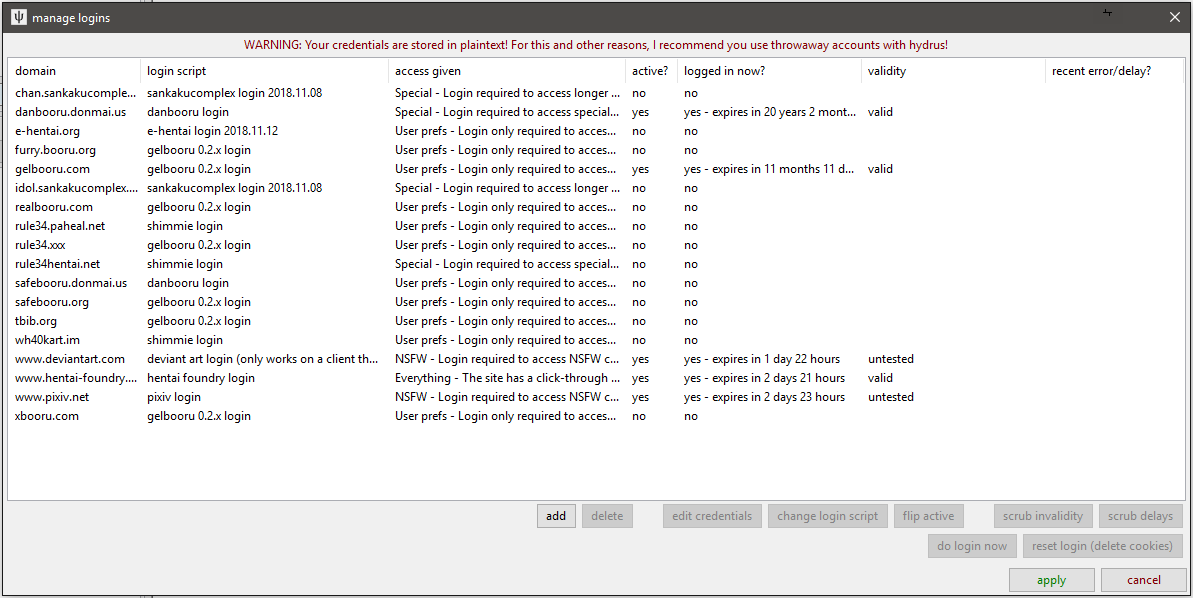Viewport: 1193px width, 598px height.
Task: Click 'expires in 11 months 11 d...' cell
Action: 769,169
